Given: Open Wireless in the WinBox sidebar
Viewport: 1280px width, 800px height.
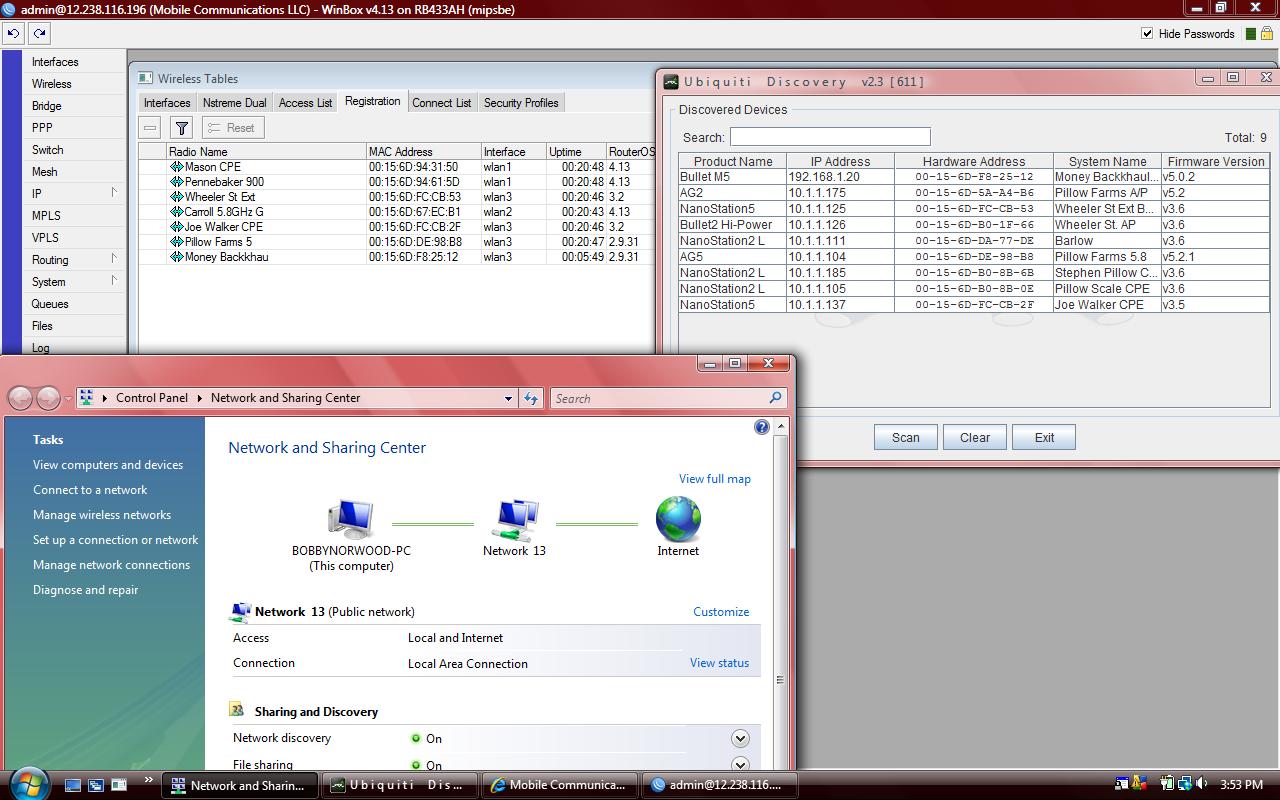Looking at the screenshot, I should (x=52, y=84).
